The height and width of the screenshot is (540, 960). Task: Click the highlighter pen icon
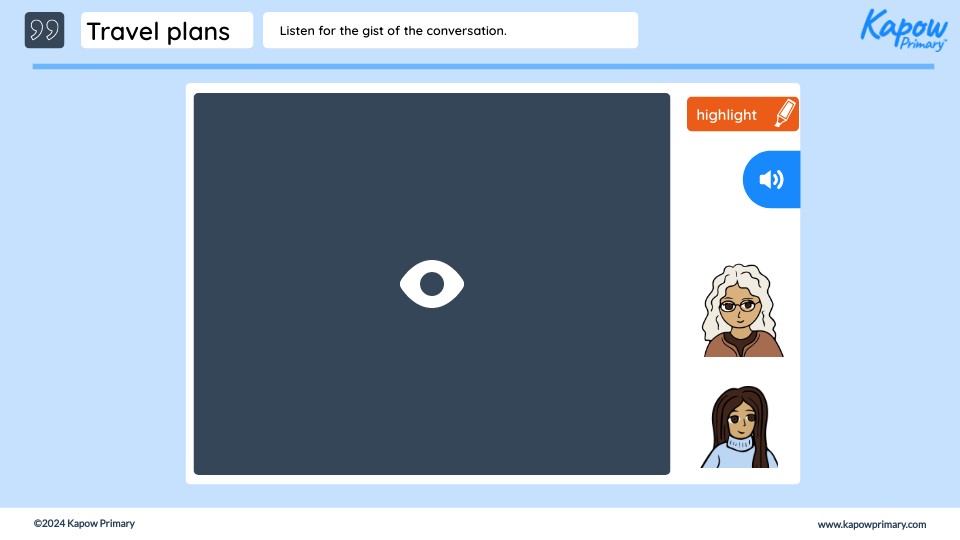(x=785, y=114)
